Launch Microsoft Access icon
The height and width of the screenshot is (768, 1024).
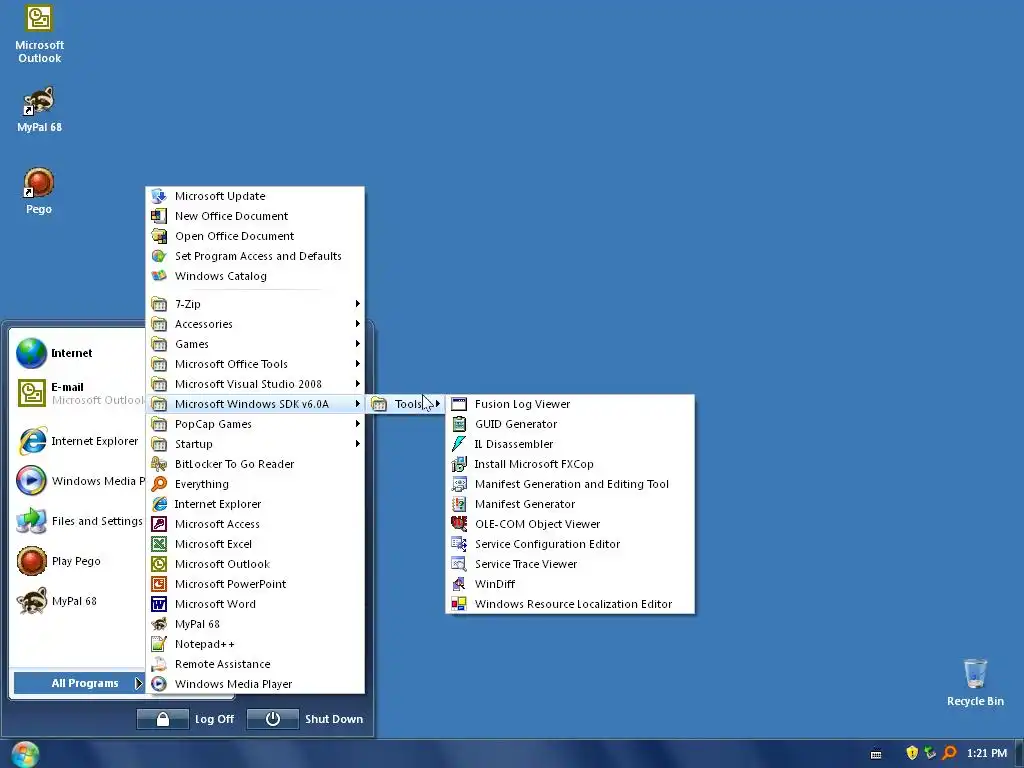pyautogui.click(x=159, y=524)
